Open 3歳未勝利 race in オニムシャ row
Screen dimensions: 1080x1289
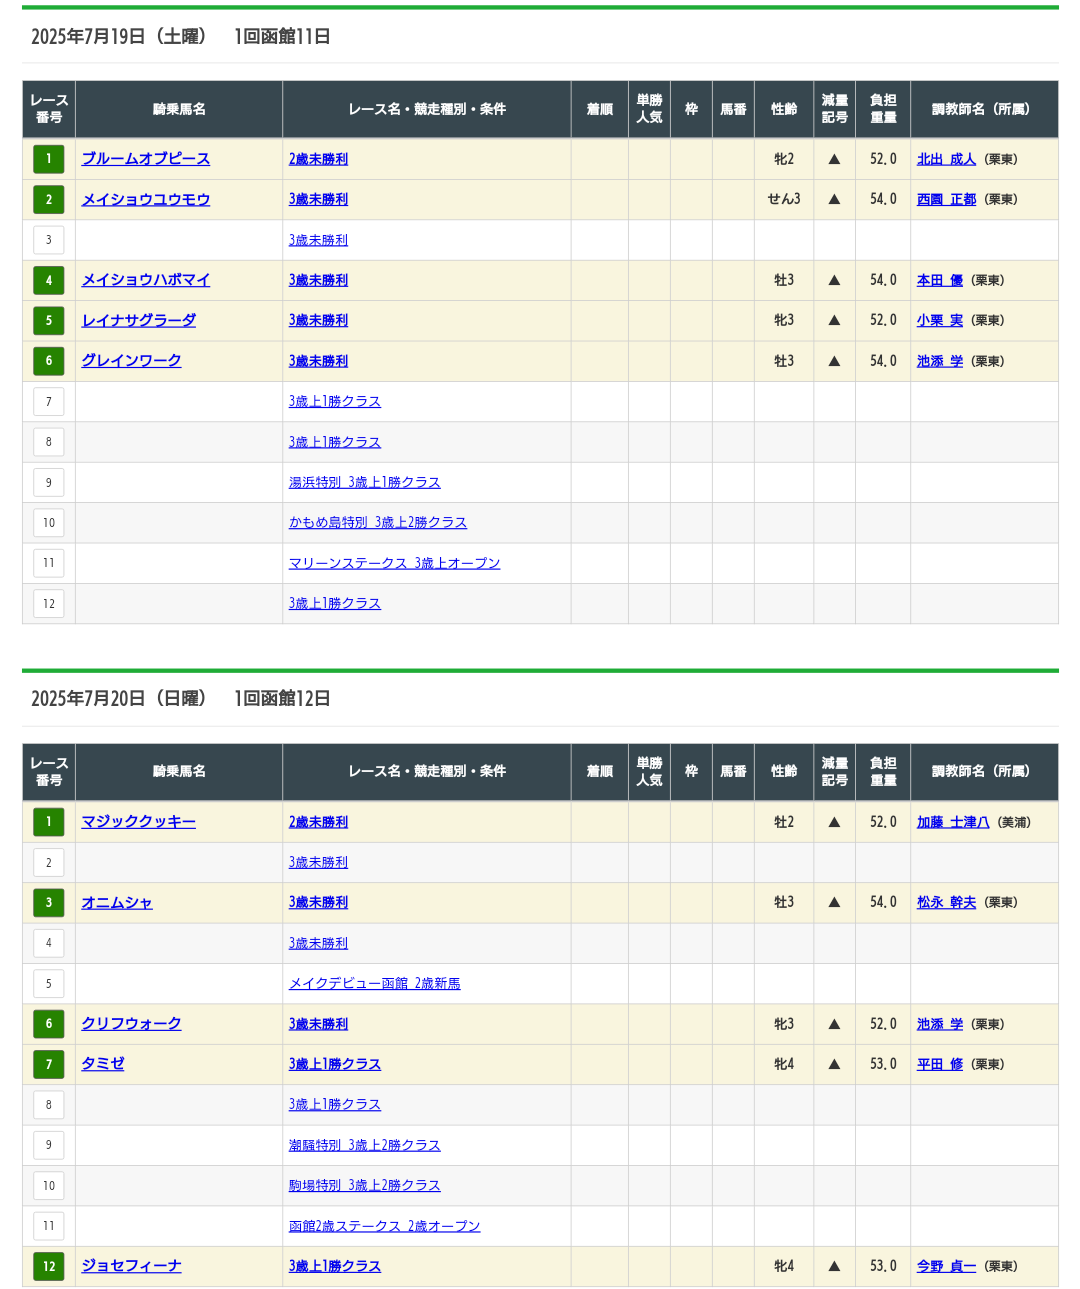(x=318, y=902)
